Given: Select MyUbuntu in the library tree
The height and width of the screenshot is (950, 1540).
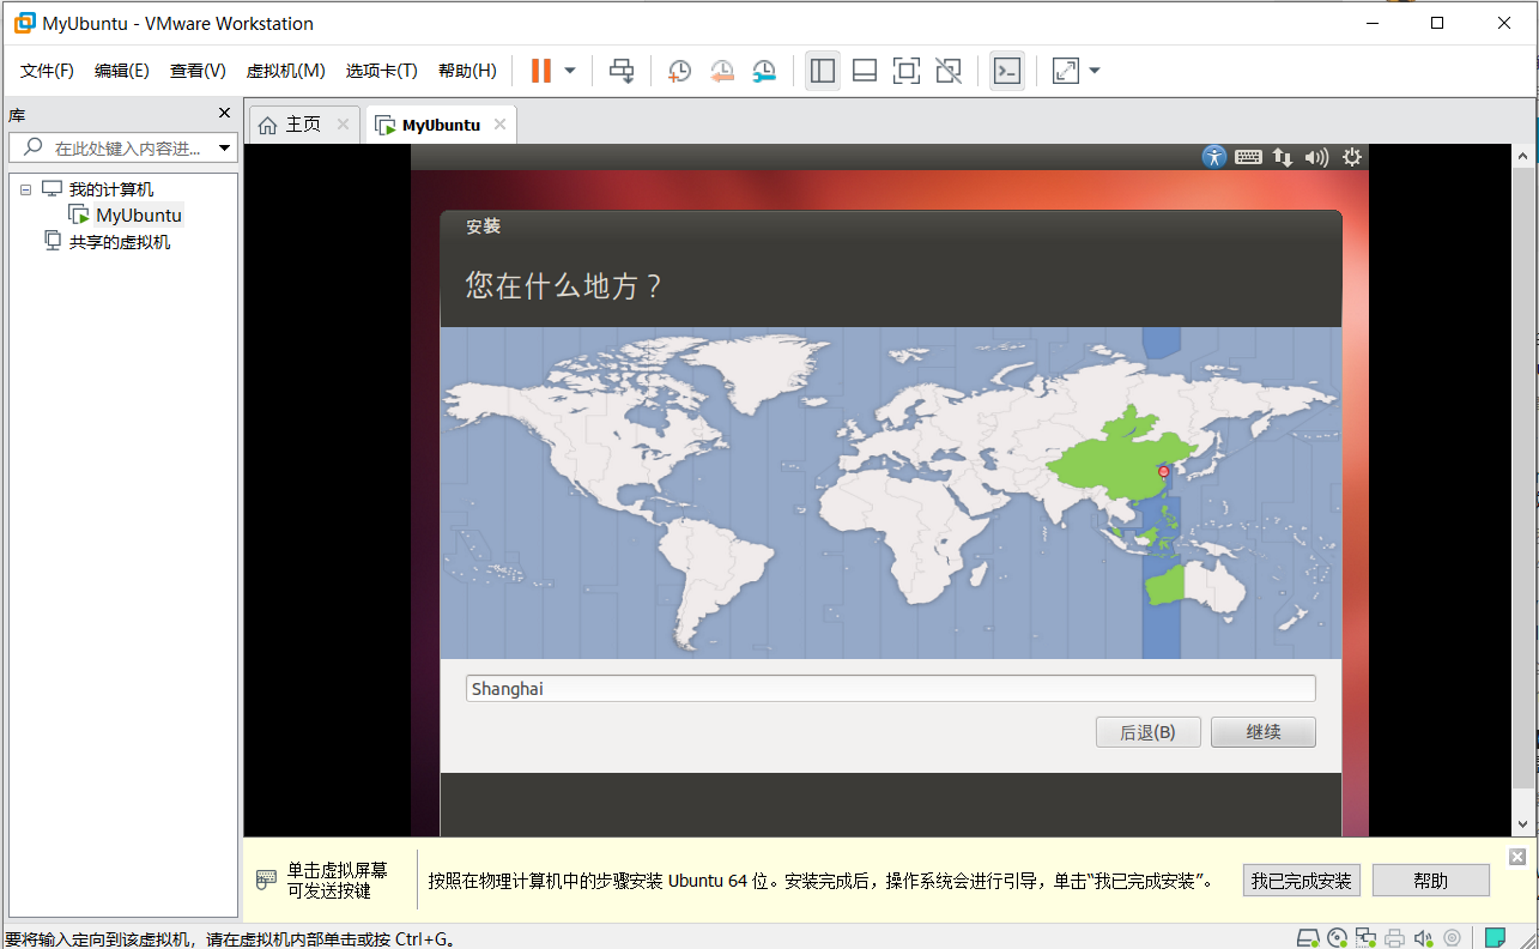Looking at the screenshot, I should (x=138, y=215).
